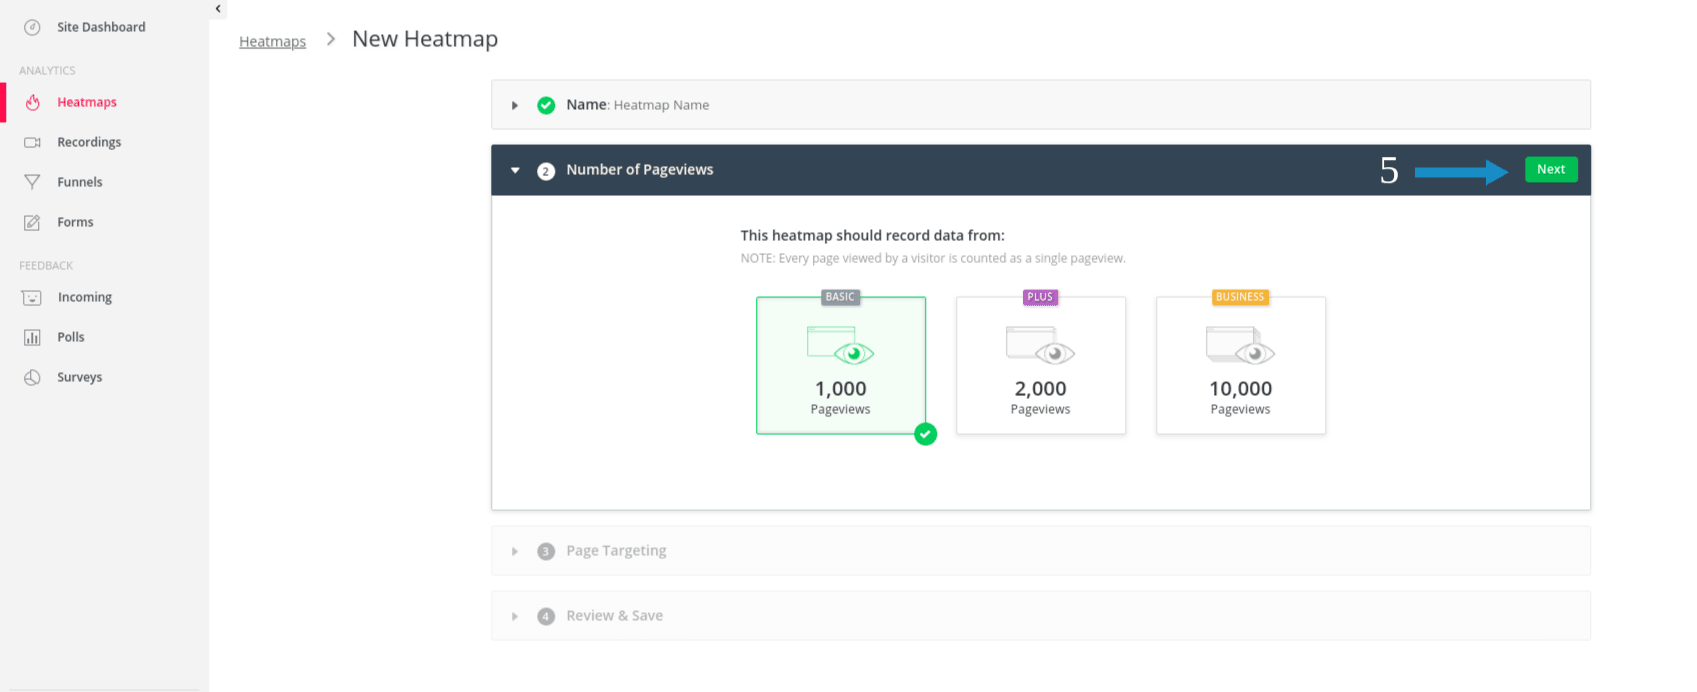Expand the Page Targeting section arrow

515,551
